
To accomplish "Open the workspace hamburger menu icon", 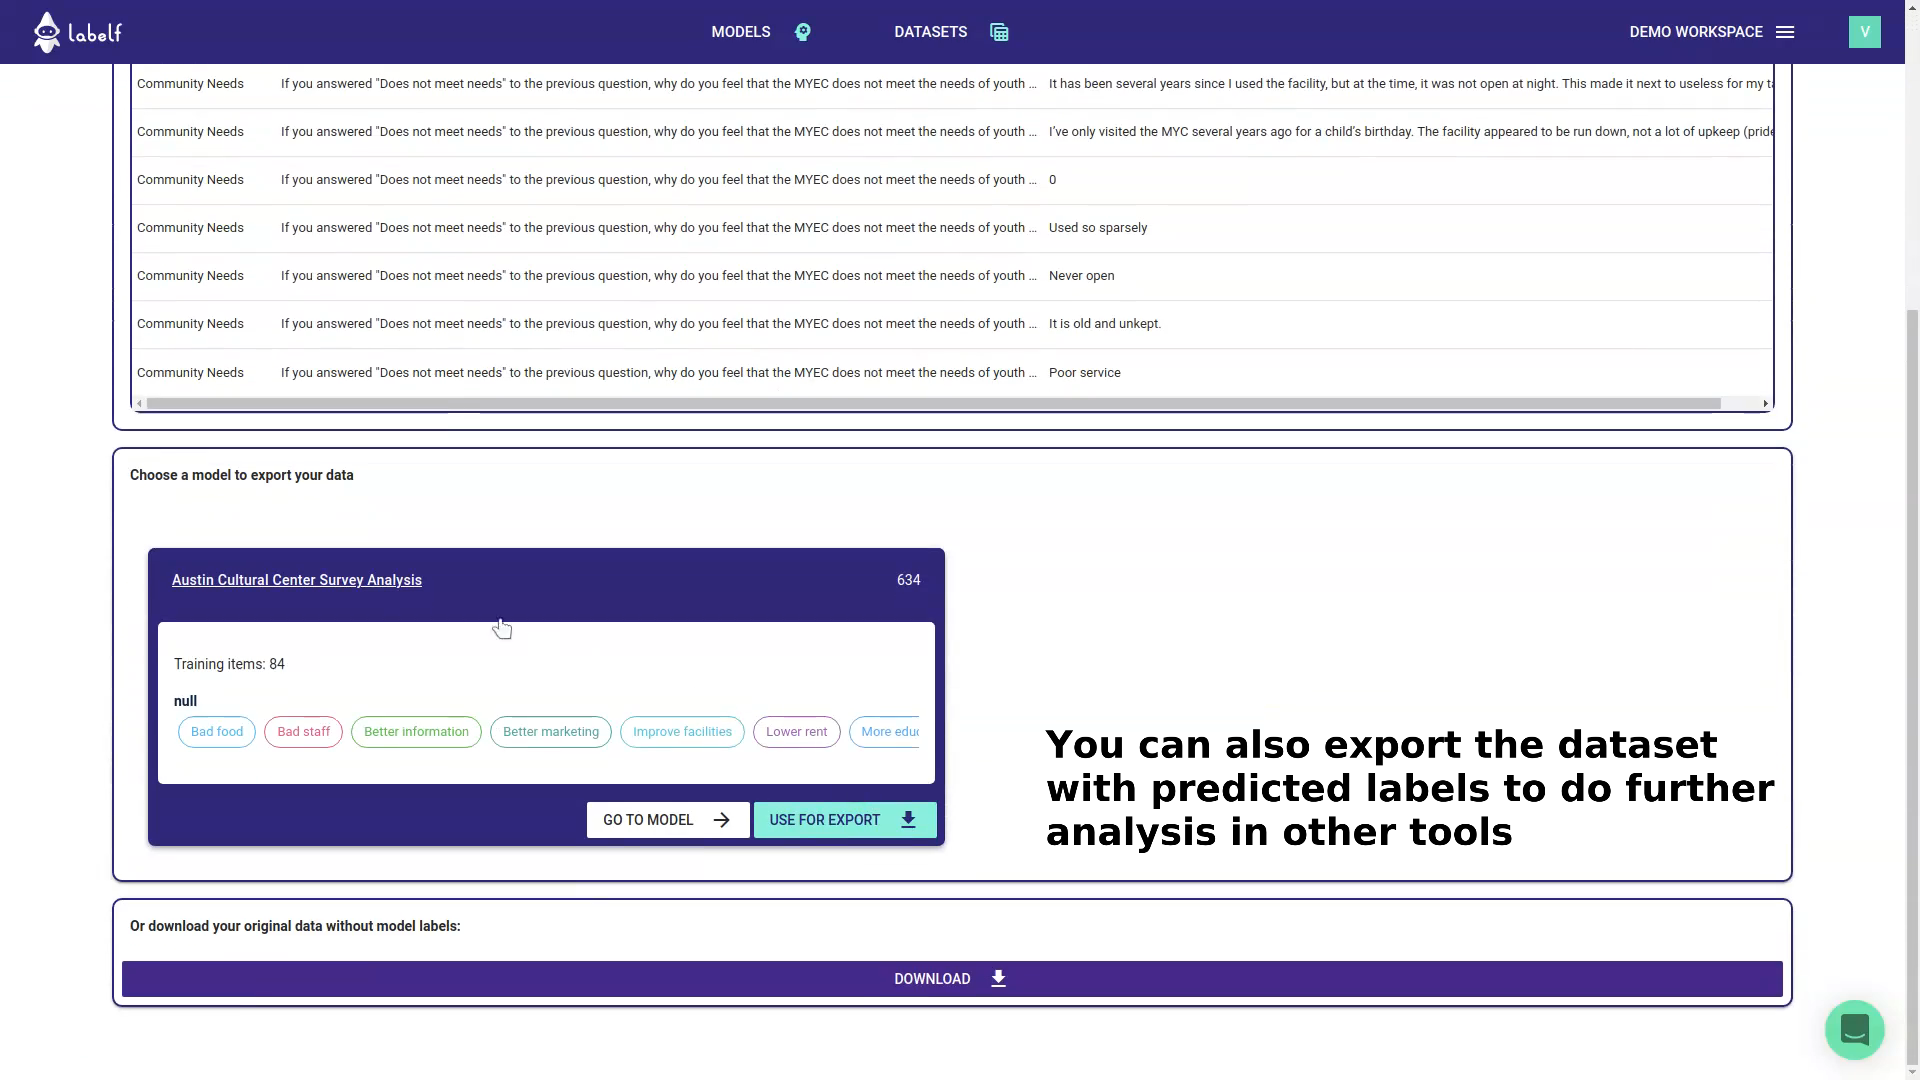I will pos(1785,32).
